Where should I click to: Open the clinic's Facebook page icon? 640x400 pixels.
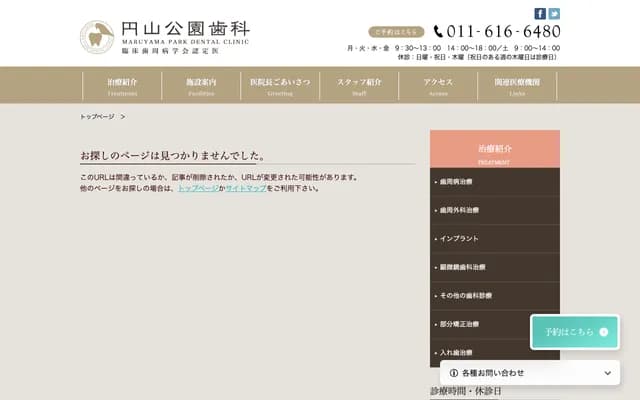(x=540, y=14)
